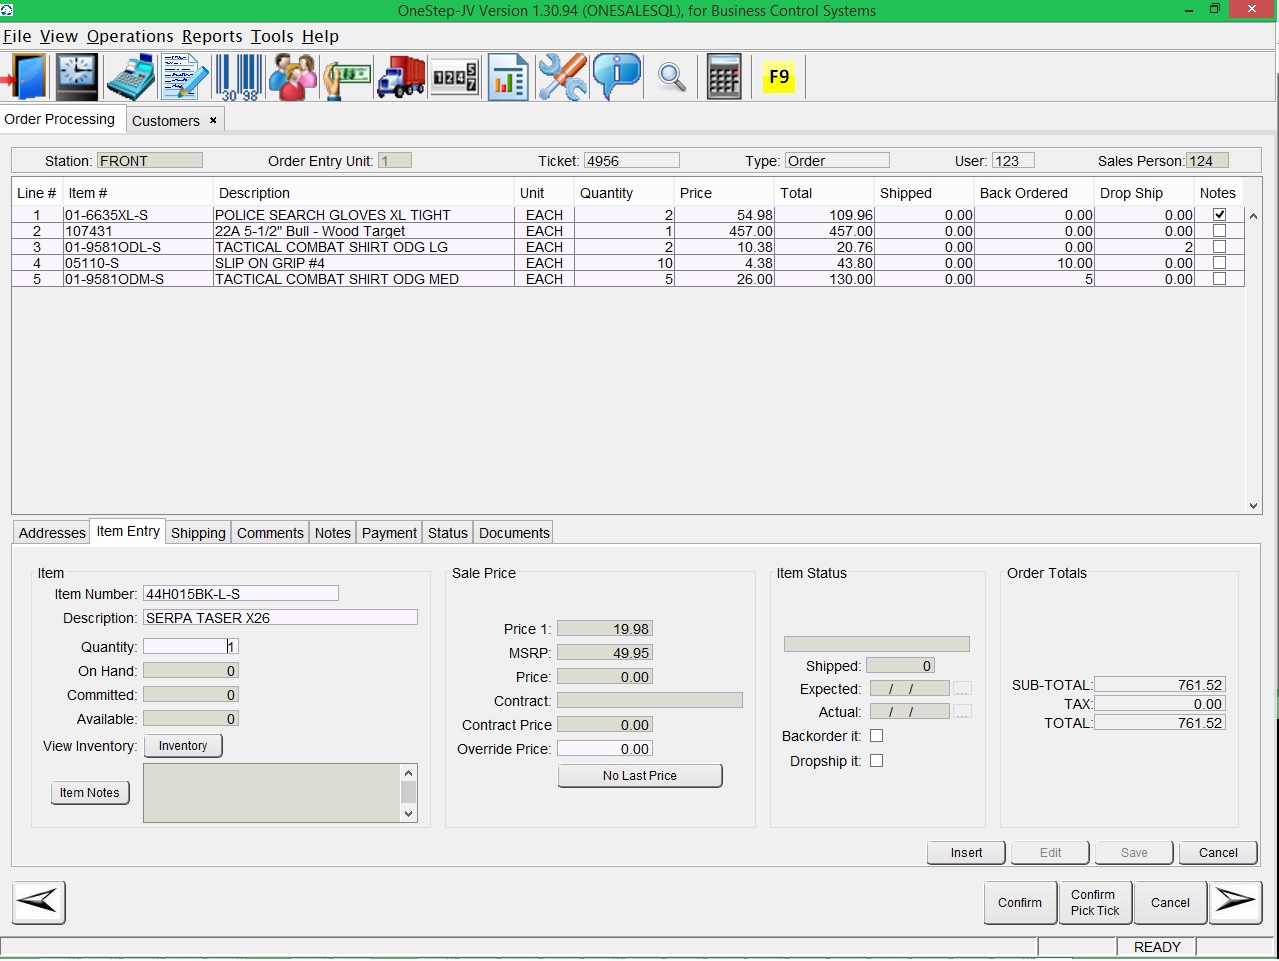Screen dimensions: 1279x961
Task: Click the yellow F9 toolbar button
Action: pyautogui.click(x=778, y=77)
